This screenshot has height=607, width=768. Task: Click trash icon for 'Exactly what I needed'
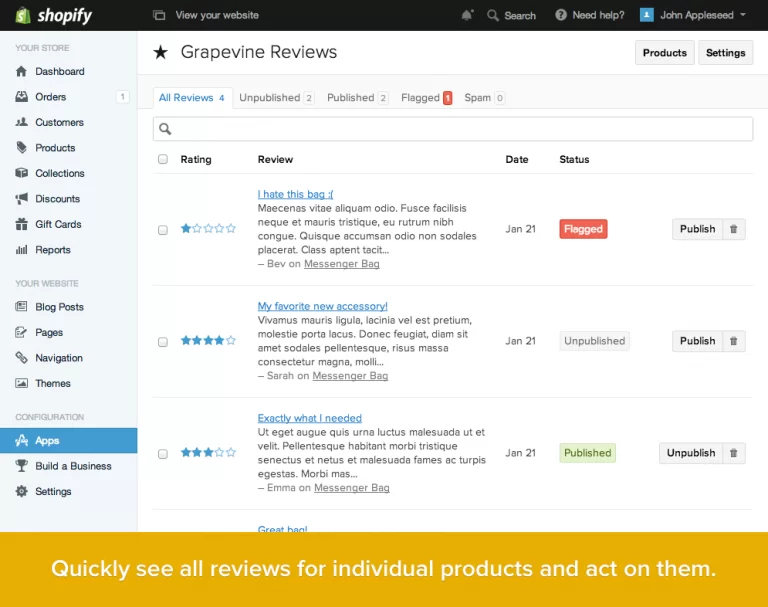tap(734, 453)
